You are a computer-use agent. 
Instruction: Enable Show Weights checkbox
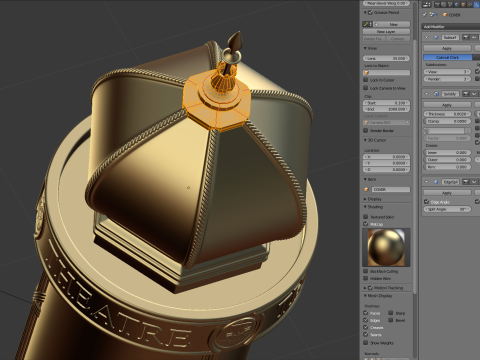(x=366, y=342)
